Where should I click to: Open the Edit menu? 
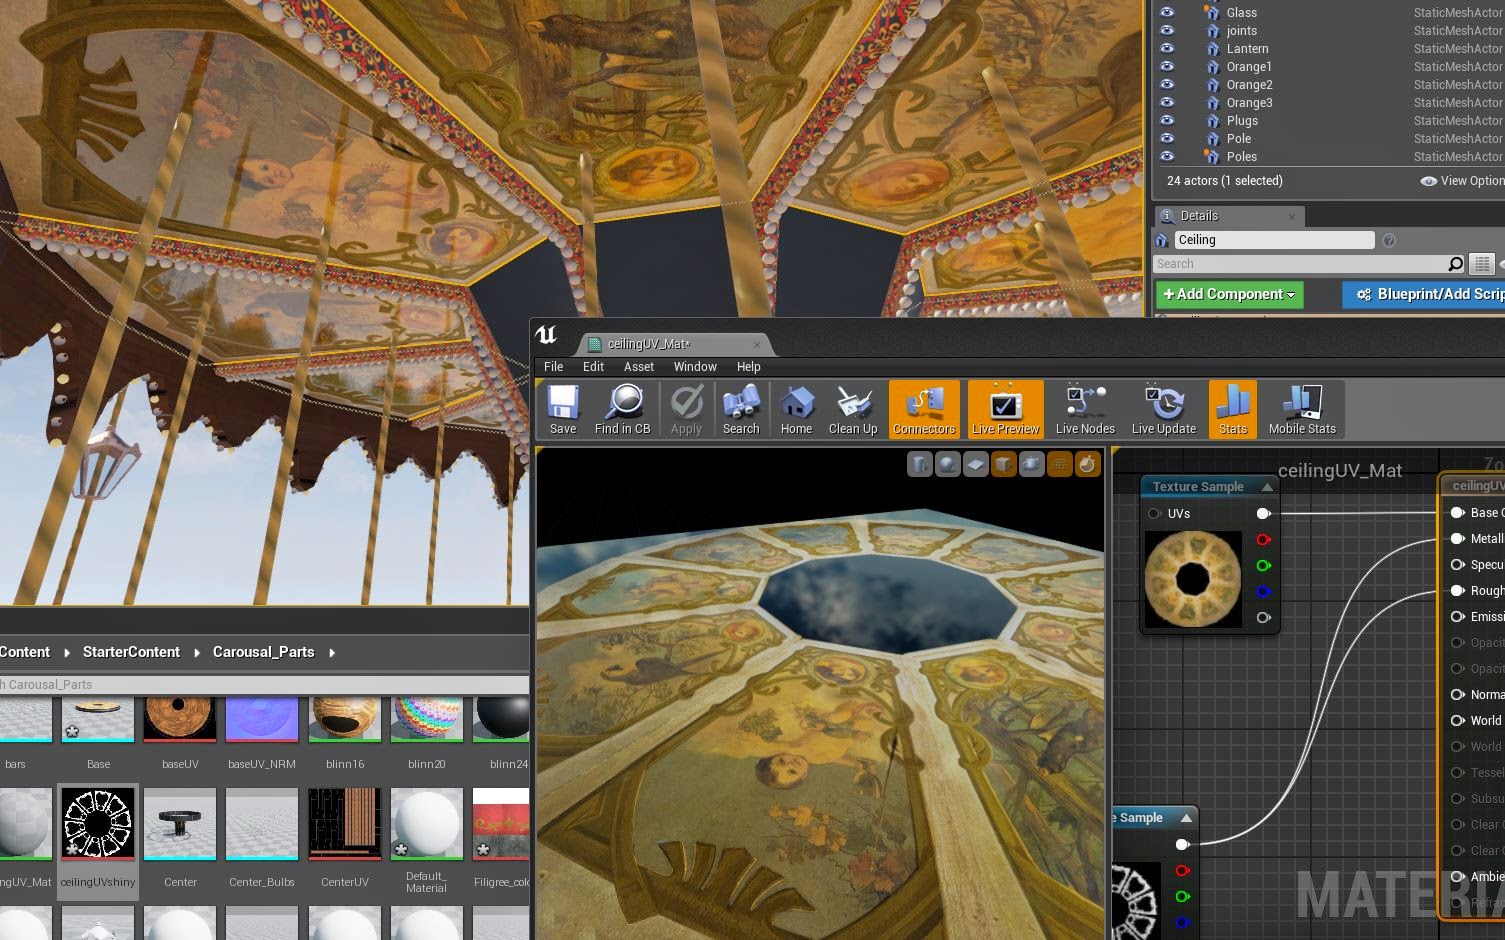[x=593, y=367]
